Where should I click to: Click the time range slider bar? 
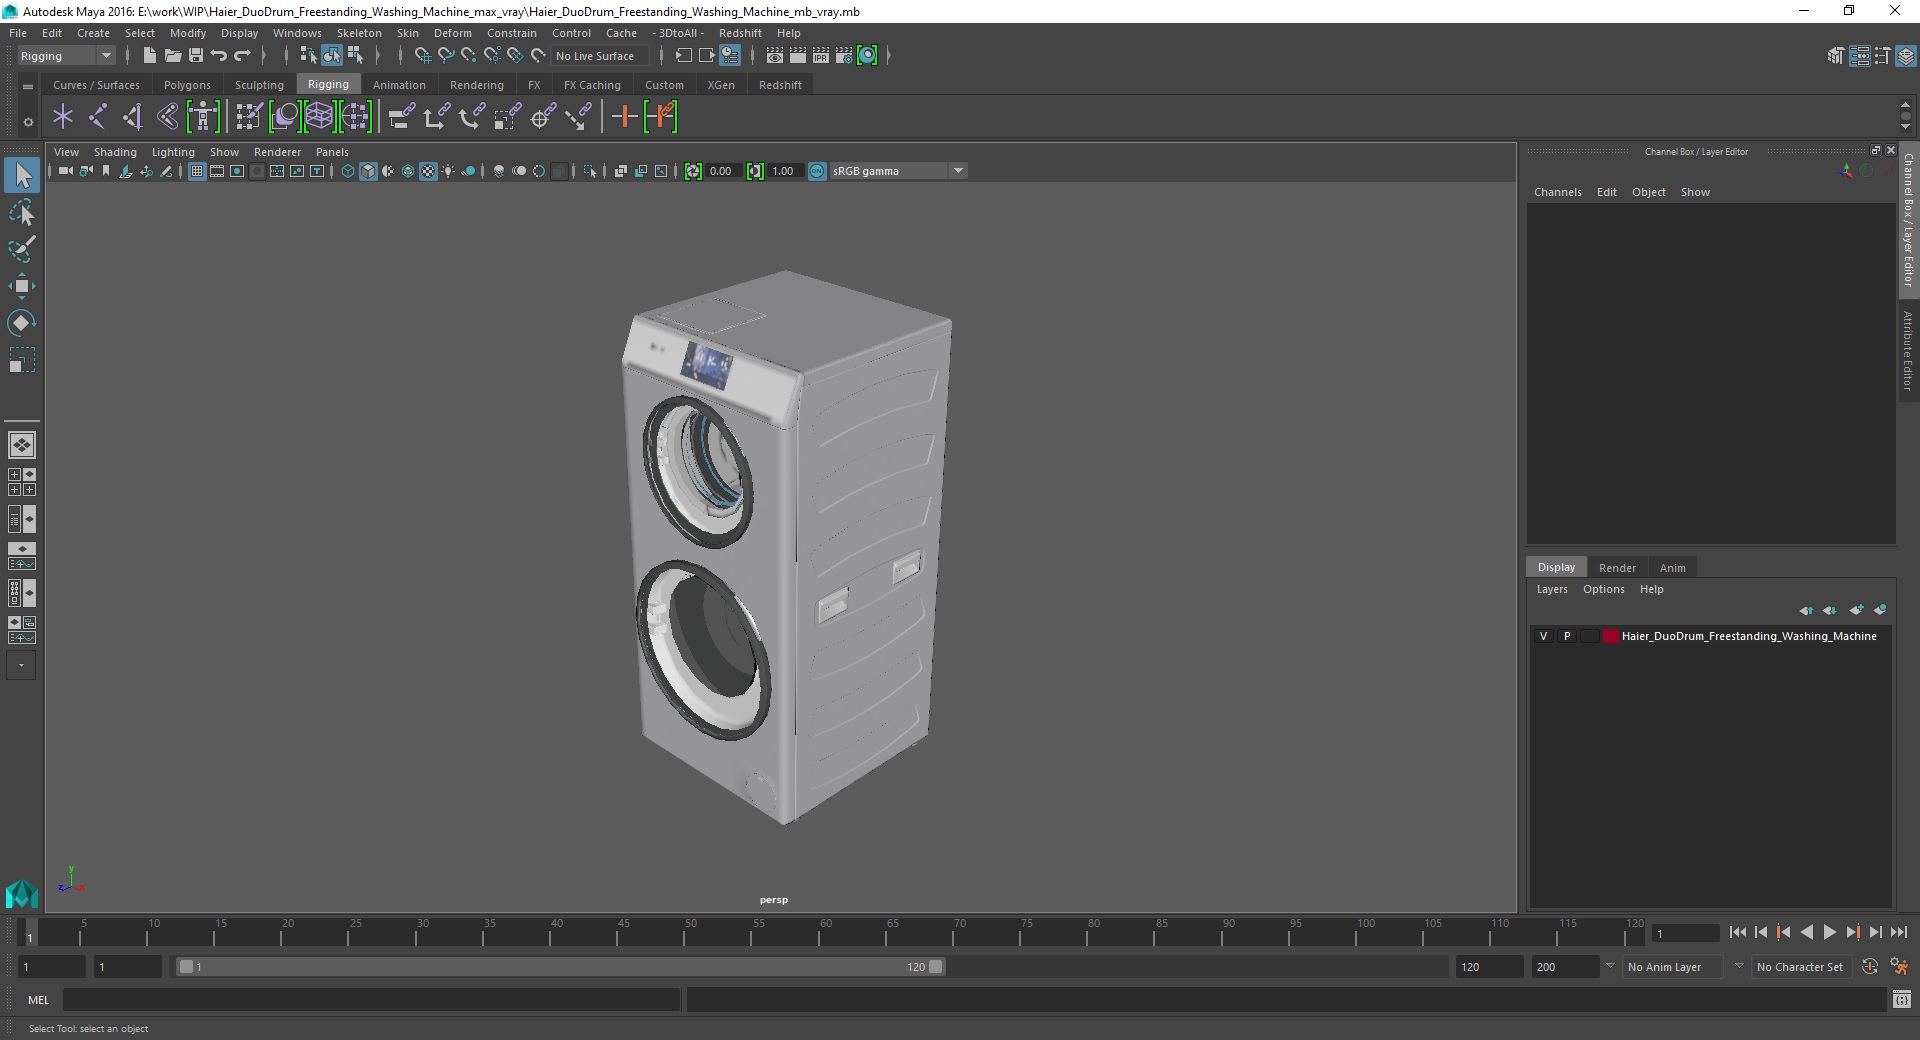point(560,967)
